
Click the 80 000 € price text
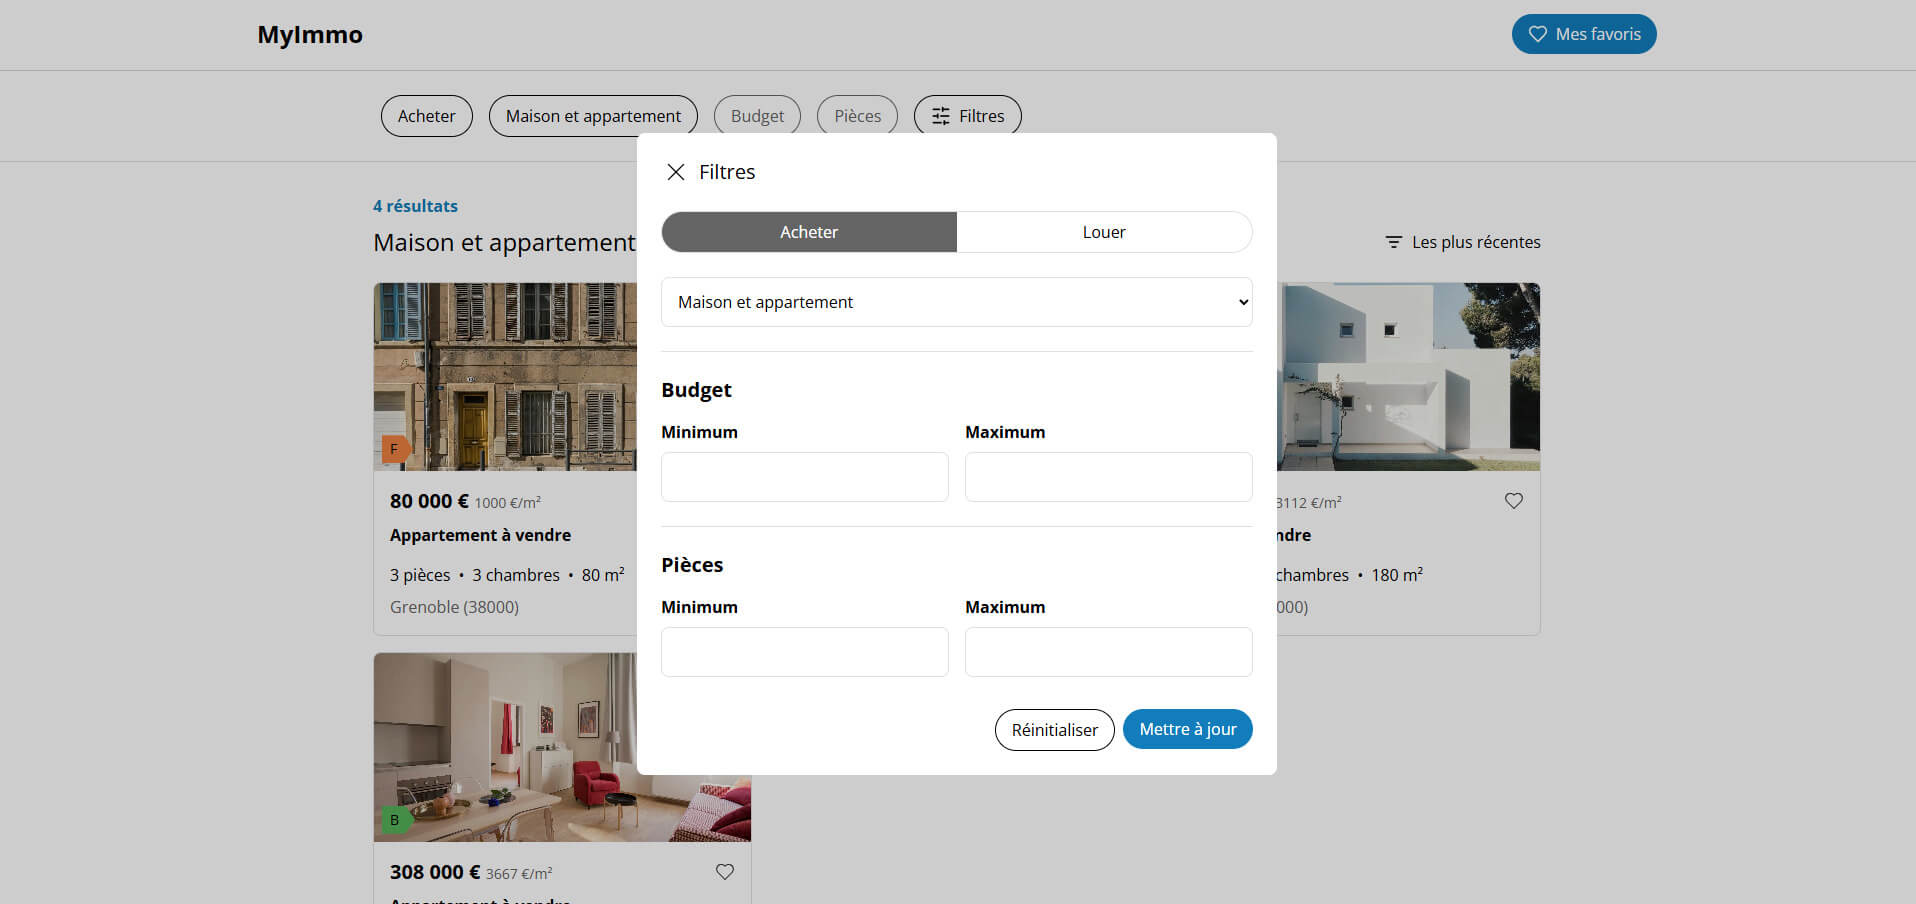(x=429, y=501)
